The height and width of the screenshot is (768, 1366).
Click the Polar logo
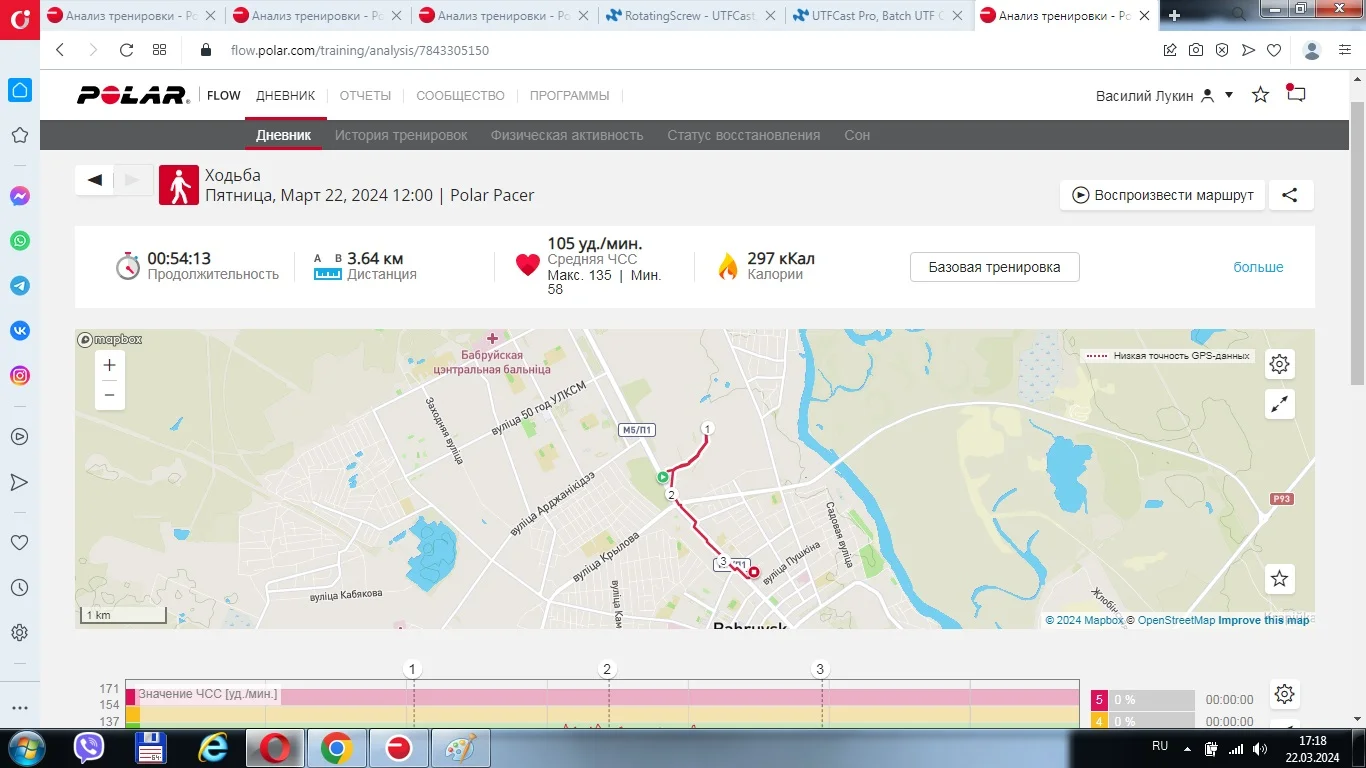(133, 95)
